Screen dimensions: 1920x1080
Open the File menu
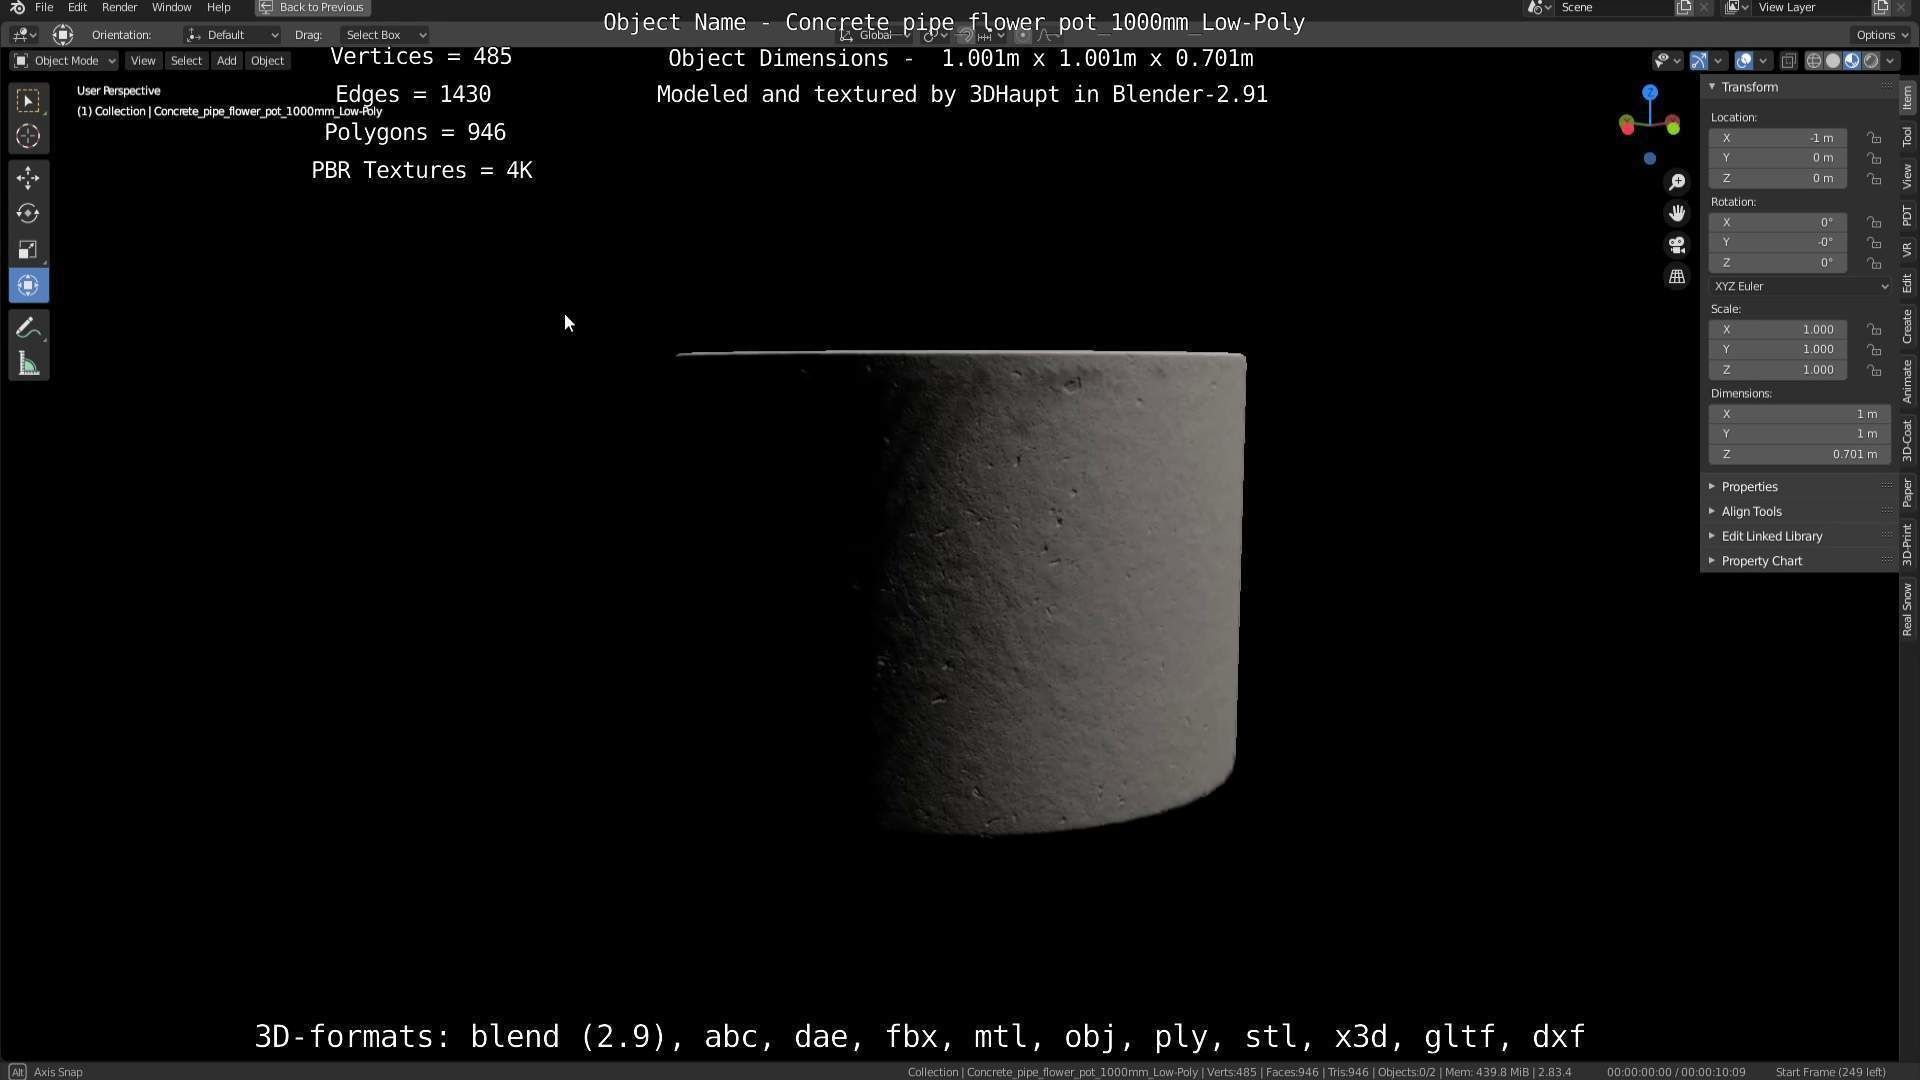tap(44, 7)
